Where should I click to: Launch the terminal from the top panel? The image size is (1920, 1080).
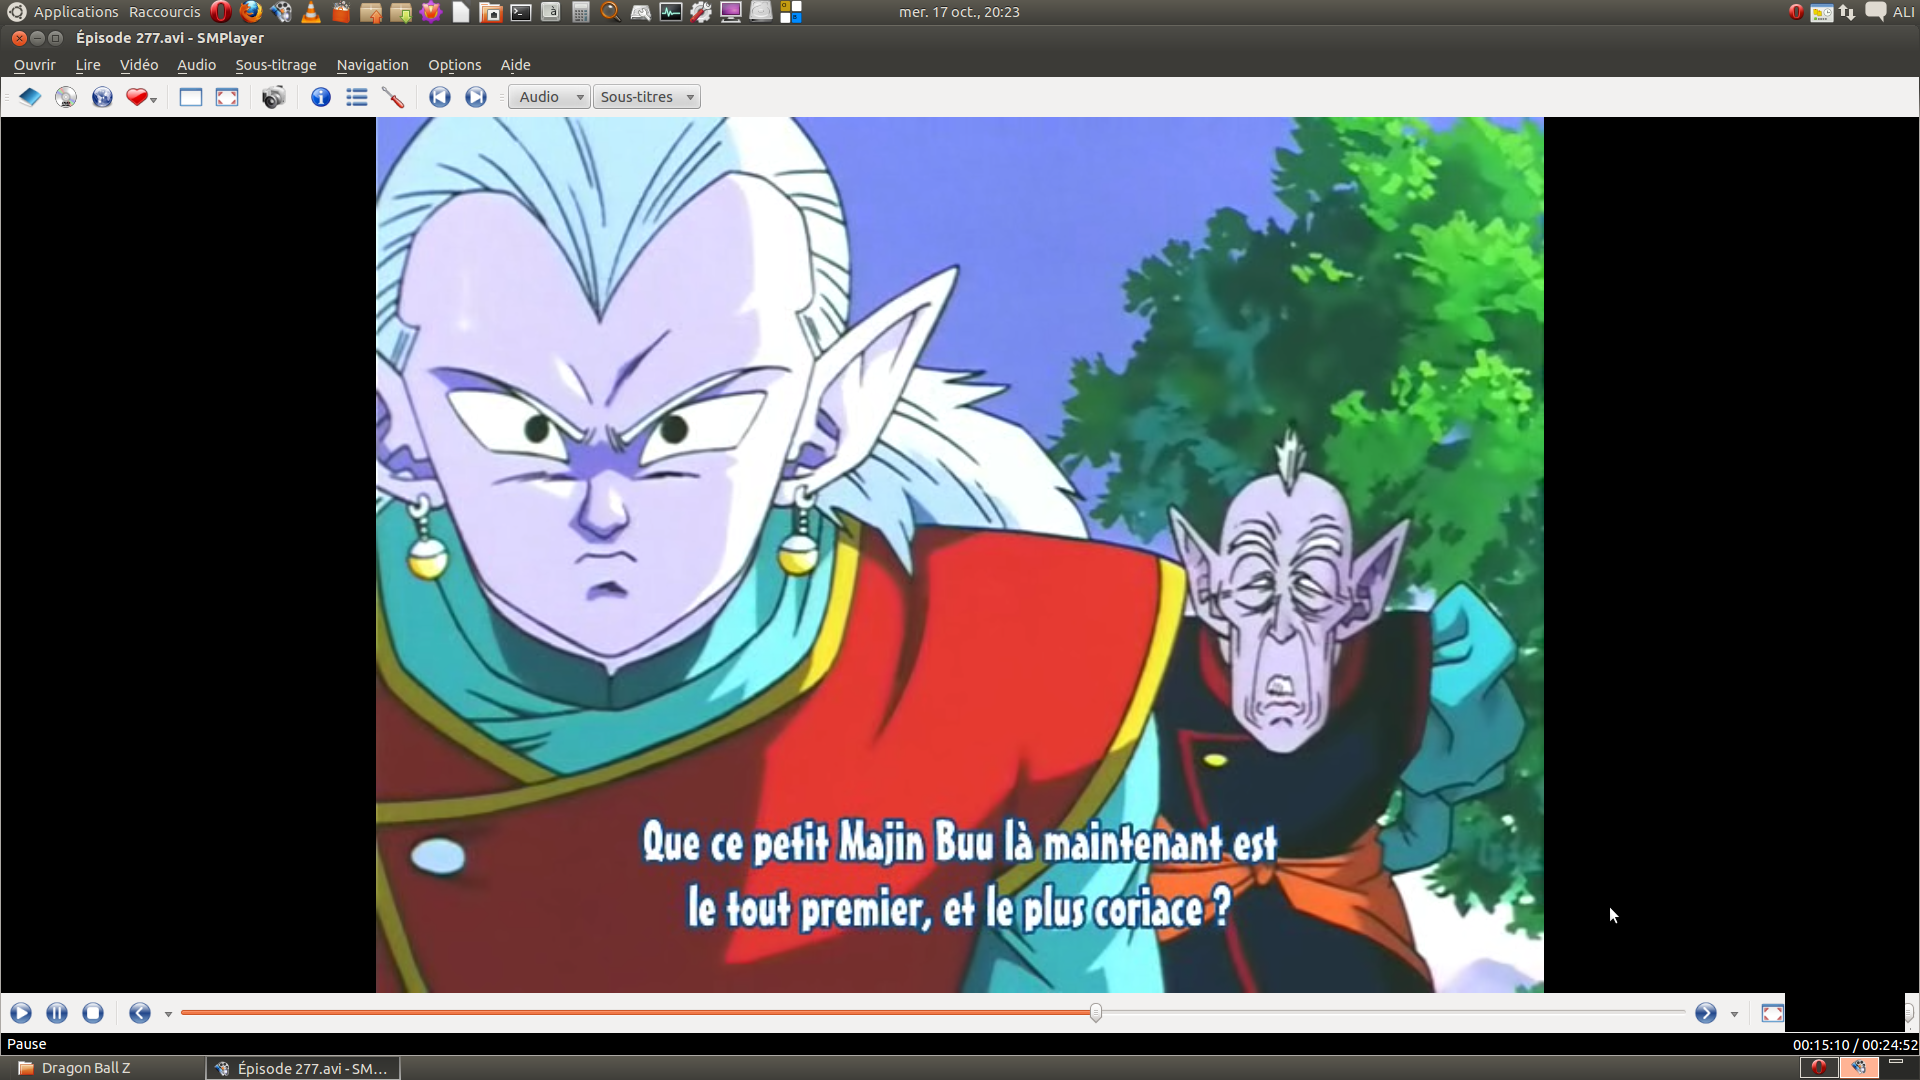tap(521, 12)
